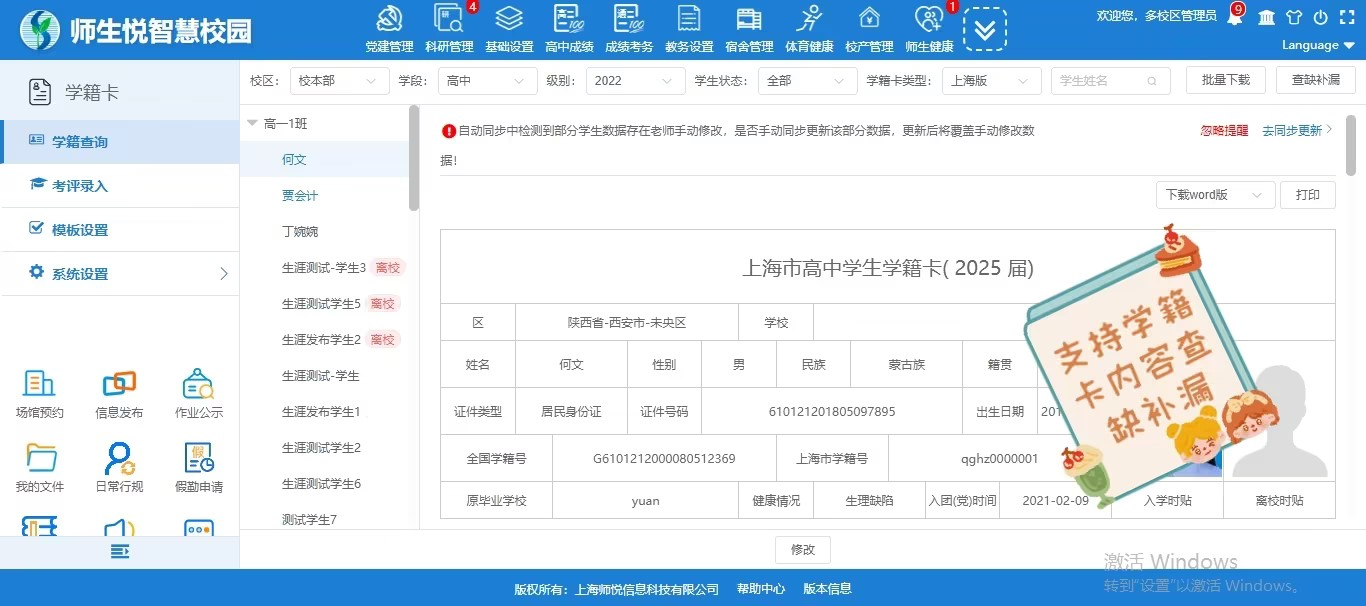Click the notification bell icon

[x=1235, y=17]
